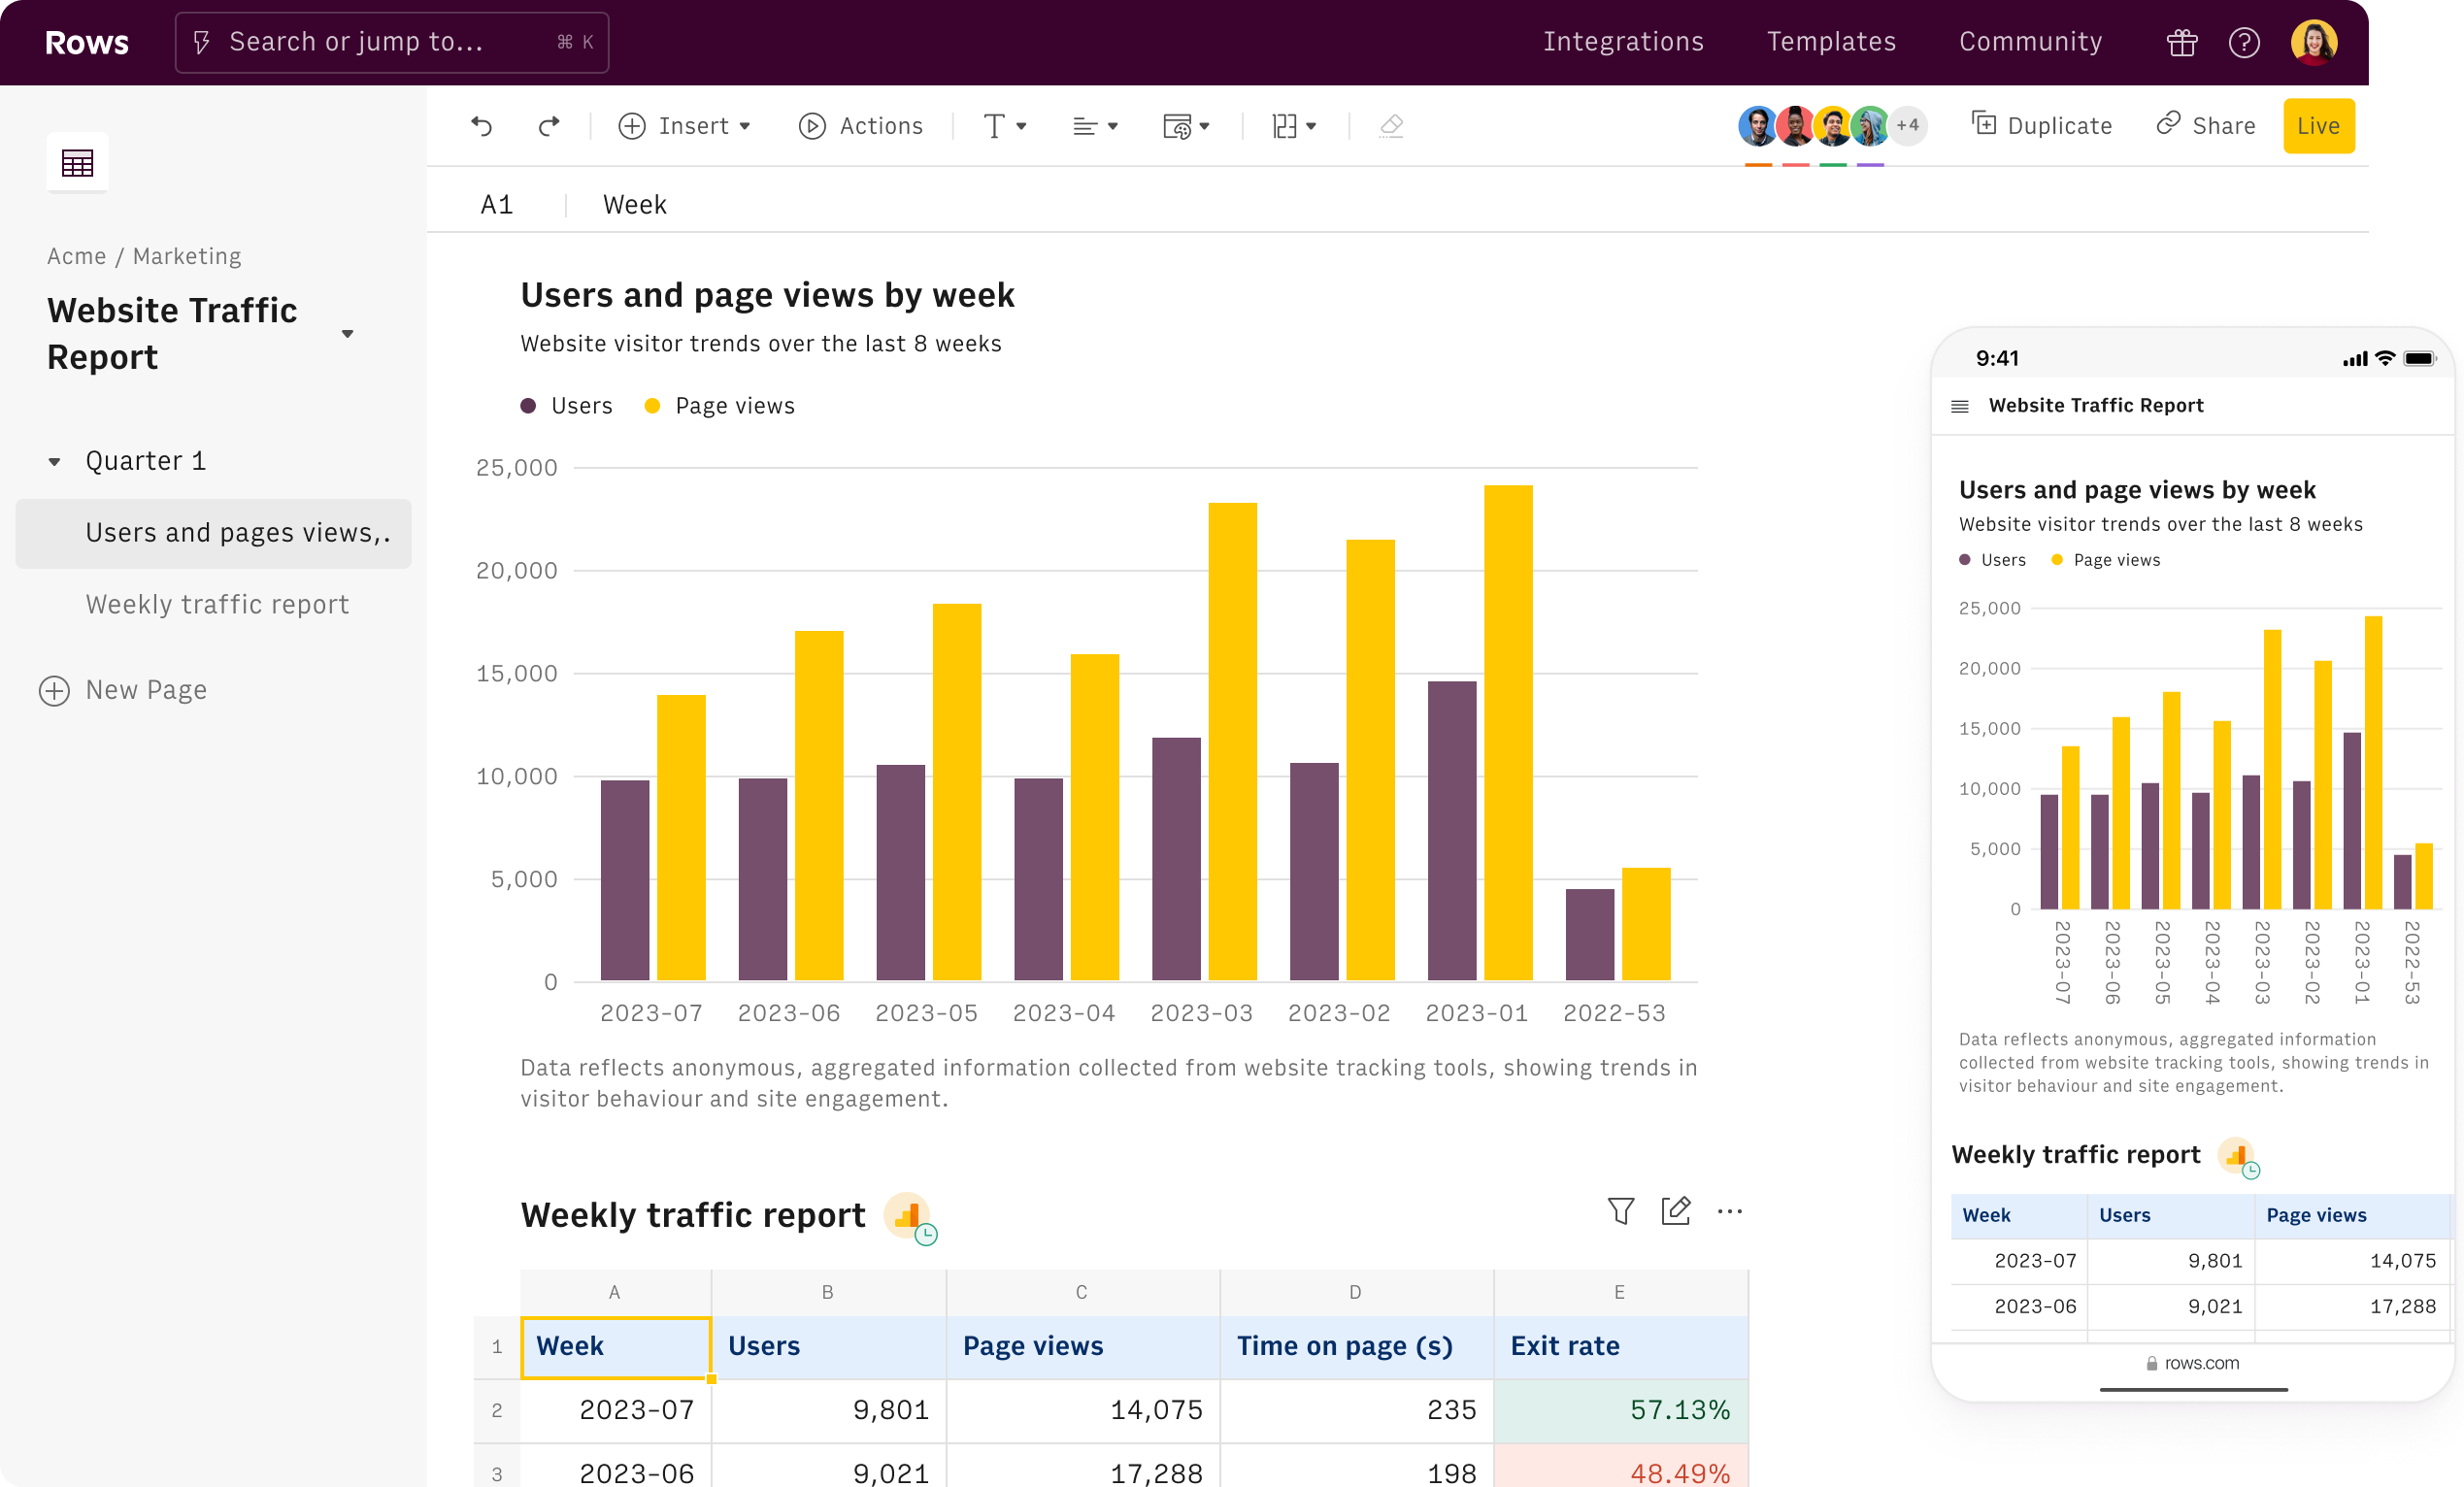The width and height of the screenshot is (2464, 1487).
Task: Click the edit/pencil icon on Weekly traffic report
Action: pyautogui.click(x=1676, y=1210)
